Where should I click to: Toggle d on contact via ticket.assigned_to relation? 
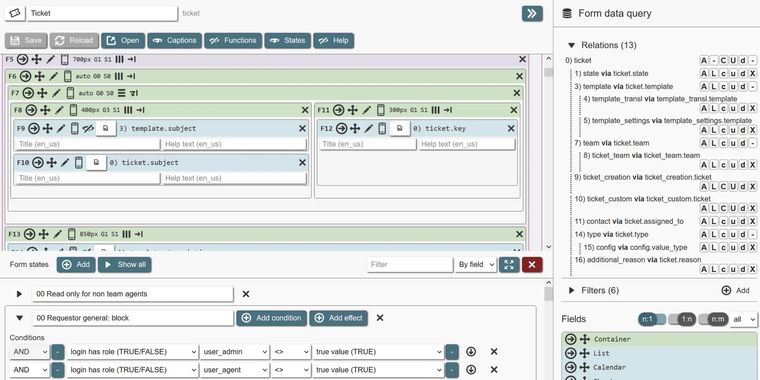pyautogui.click(x=743, y=221)
